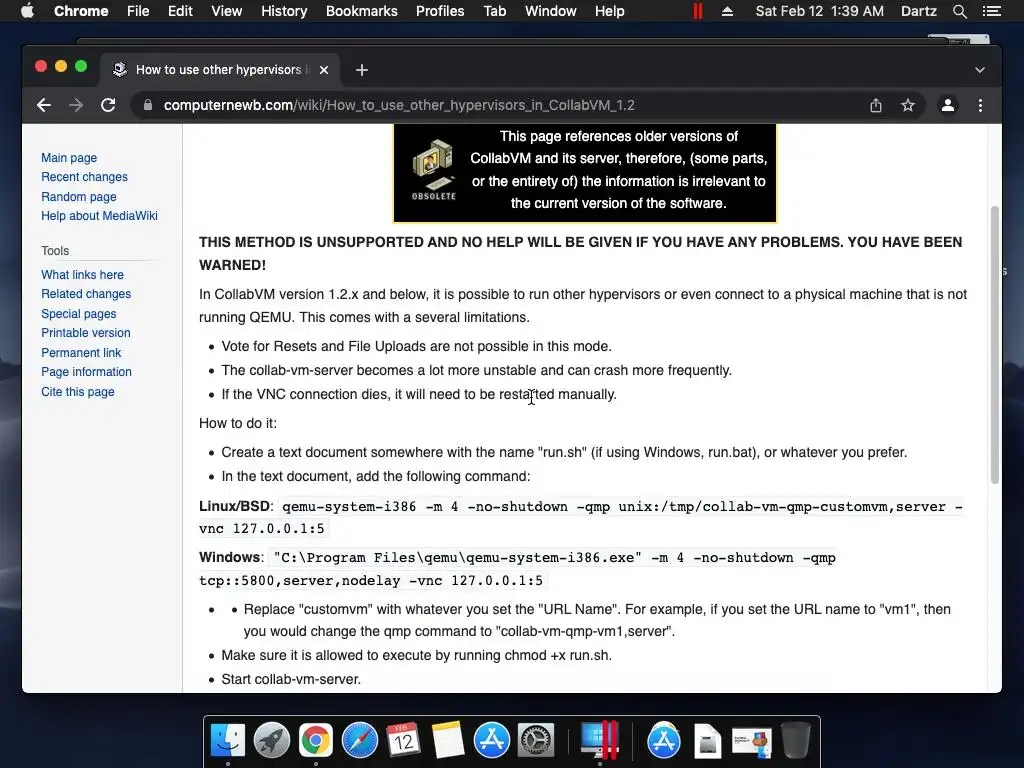
Task: Open Trash in the Dock
Action: coord(795,741)
